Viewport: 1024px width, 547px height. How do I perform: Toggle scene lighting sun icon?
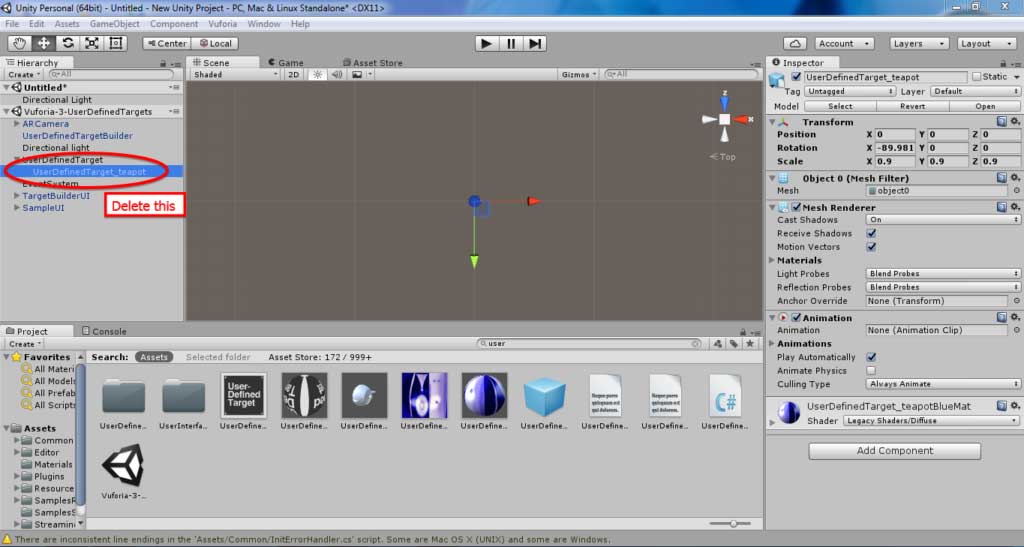(x=317, y=74)
